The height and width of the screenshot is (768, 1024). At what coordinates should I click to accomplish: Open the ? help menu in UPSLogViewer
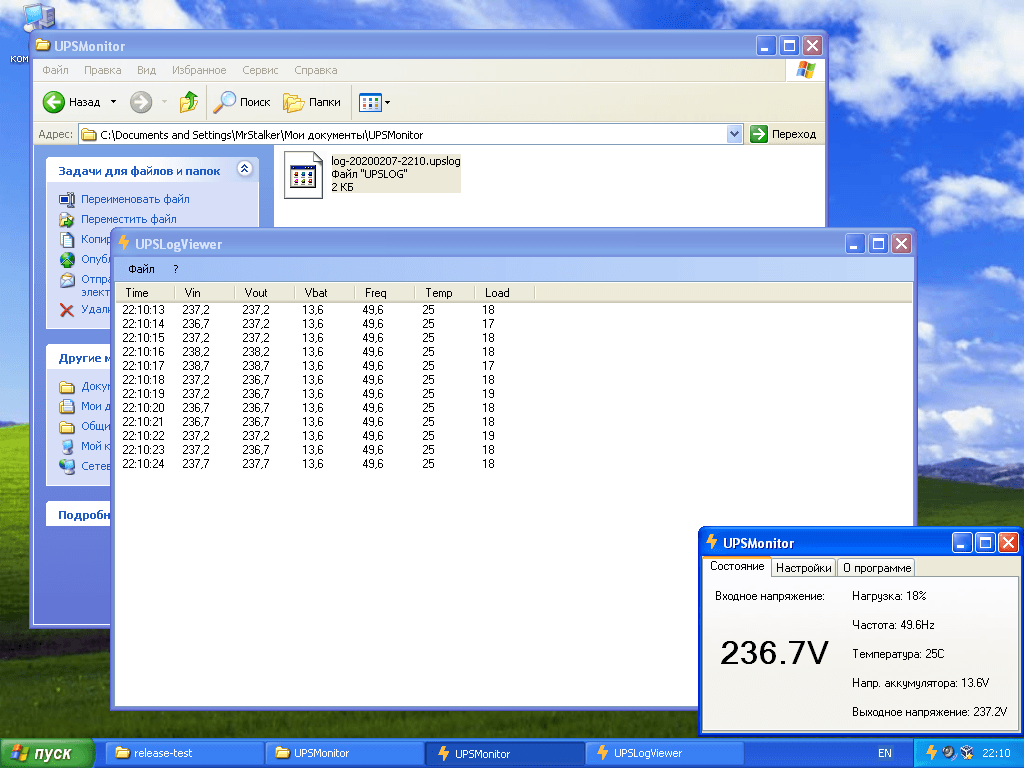(176, 269)
